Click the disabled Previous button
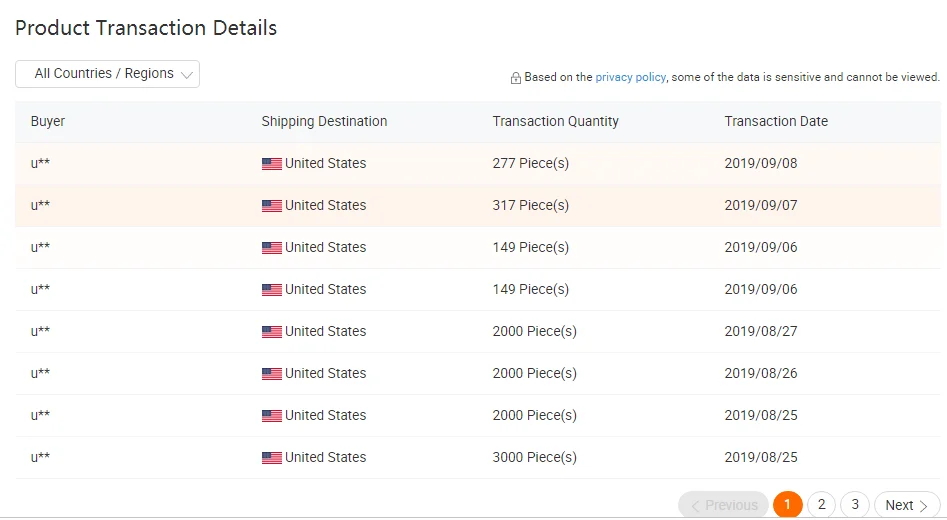This screenshot has height=520, width=947. pos(723,505)
